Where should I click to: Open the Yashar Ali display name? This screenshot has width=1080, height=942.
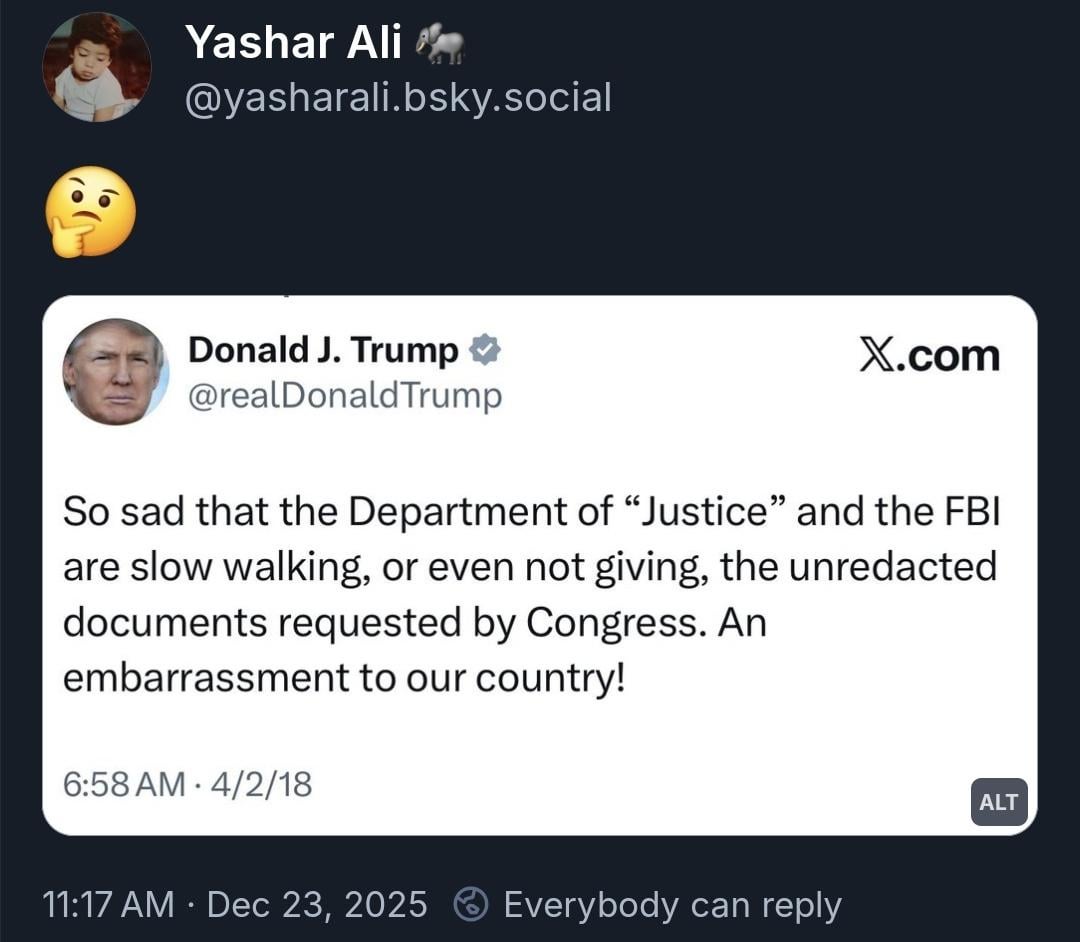coord(294,42)
